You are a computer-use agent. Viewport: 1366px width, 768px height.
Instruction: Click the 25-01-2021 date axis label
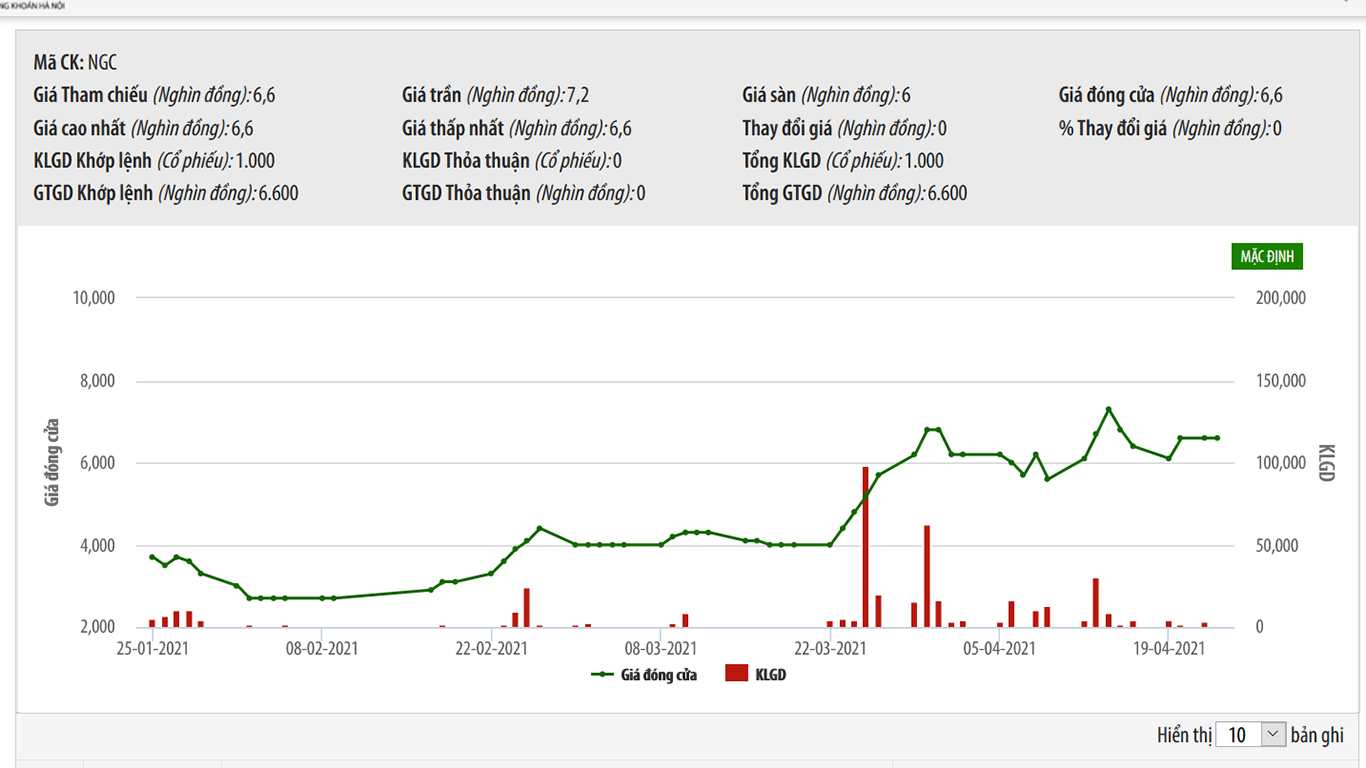153,648
